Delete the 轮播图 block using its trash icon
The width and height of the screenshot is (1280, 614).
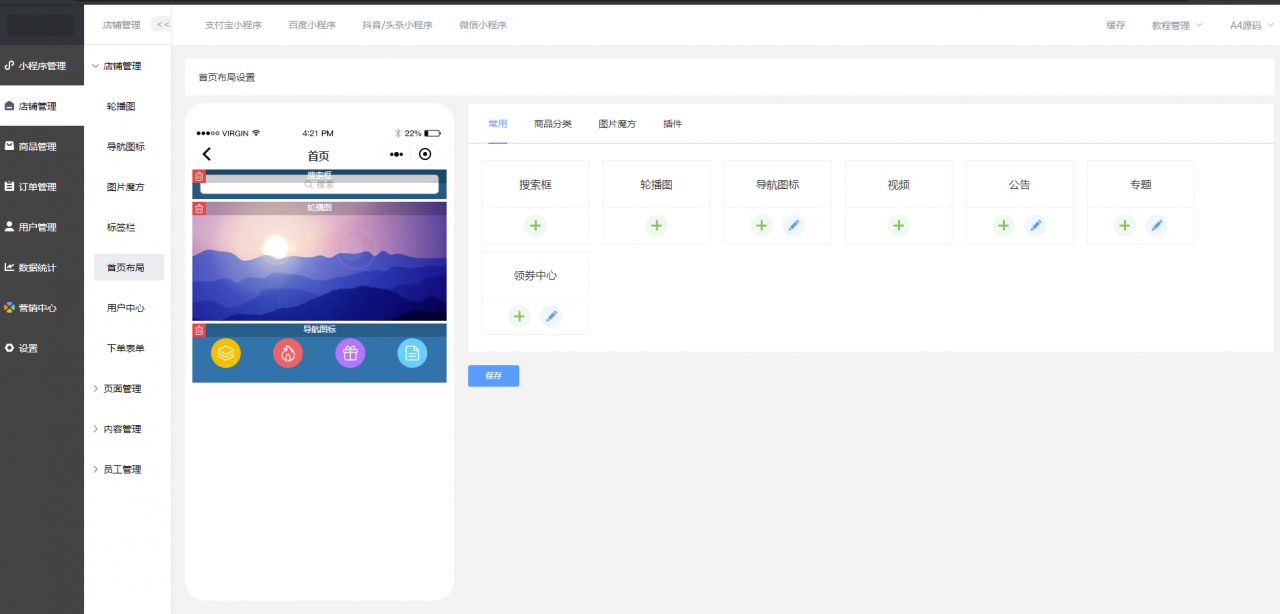199,209
